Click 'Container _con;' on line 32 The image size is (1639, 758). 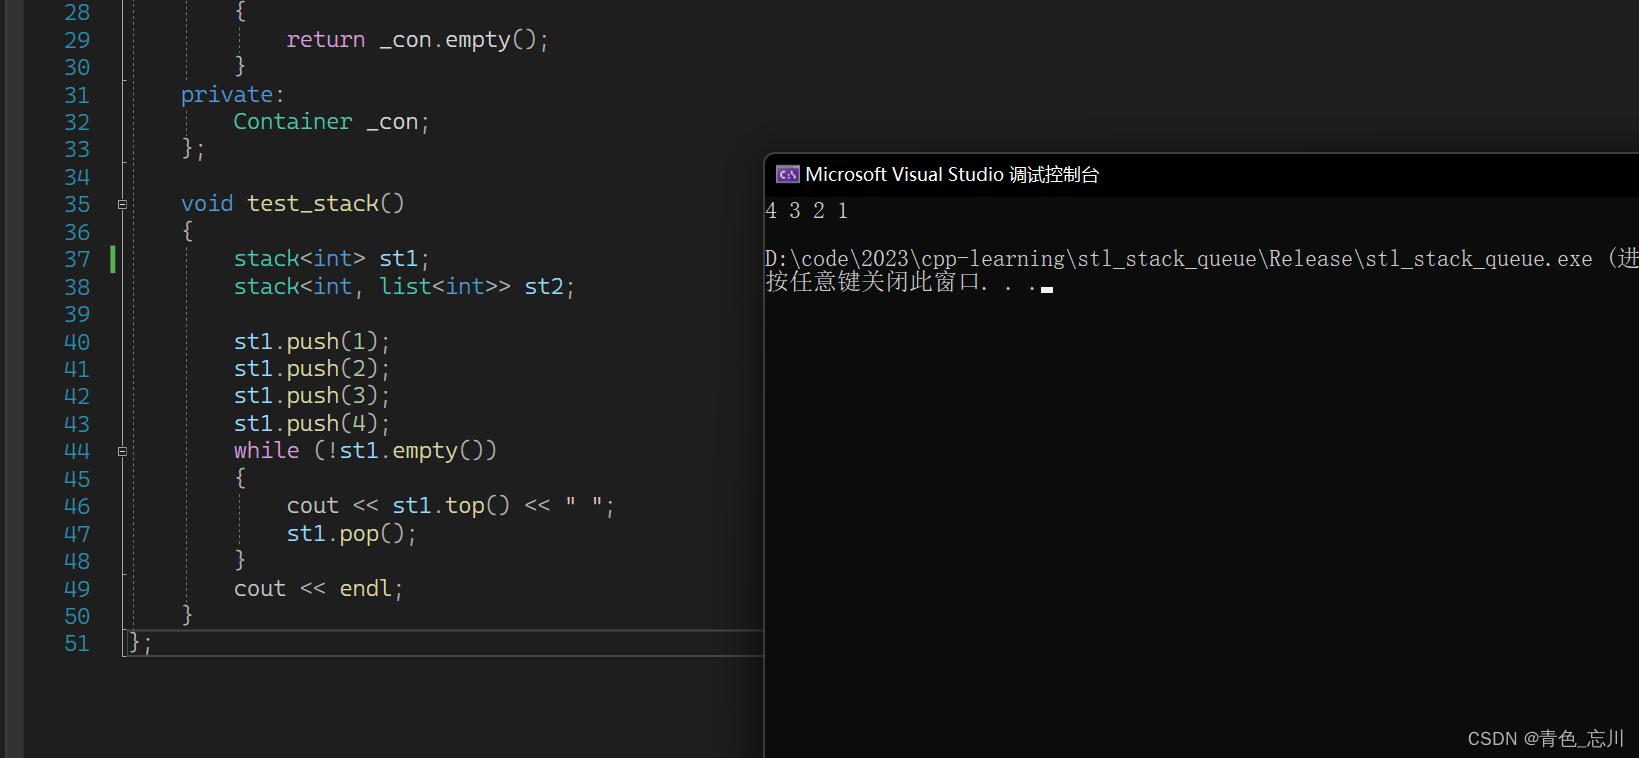point(331,122)
